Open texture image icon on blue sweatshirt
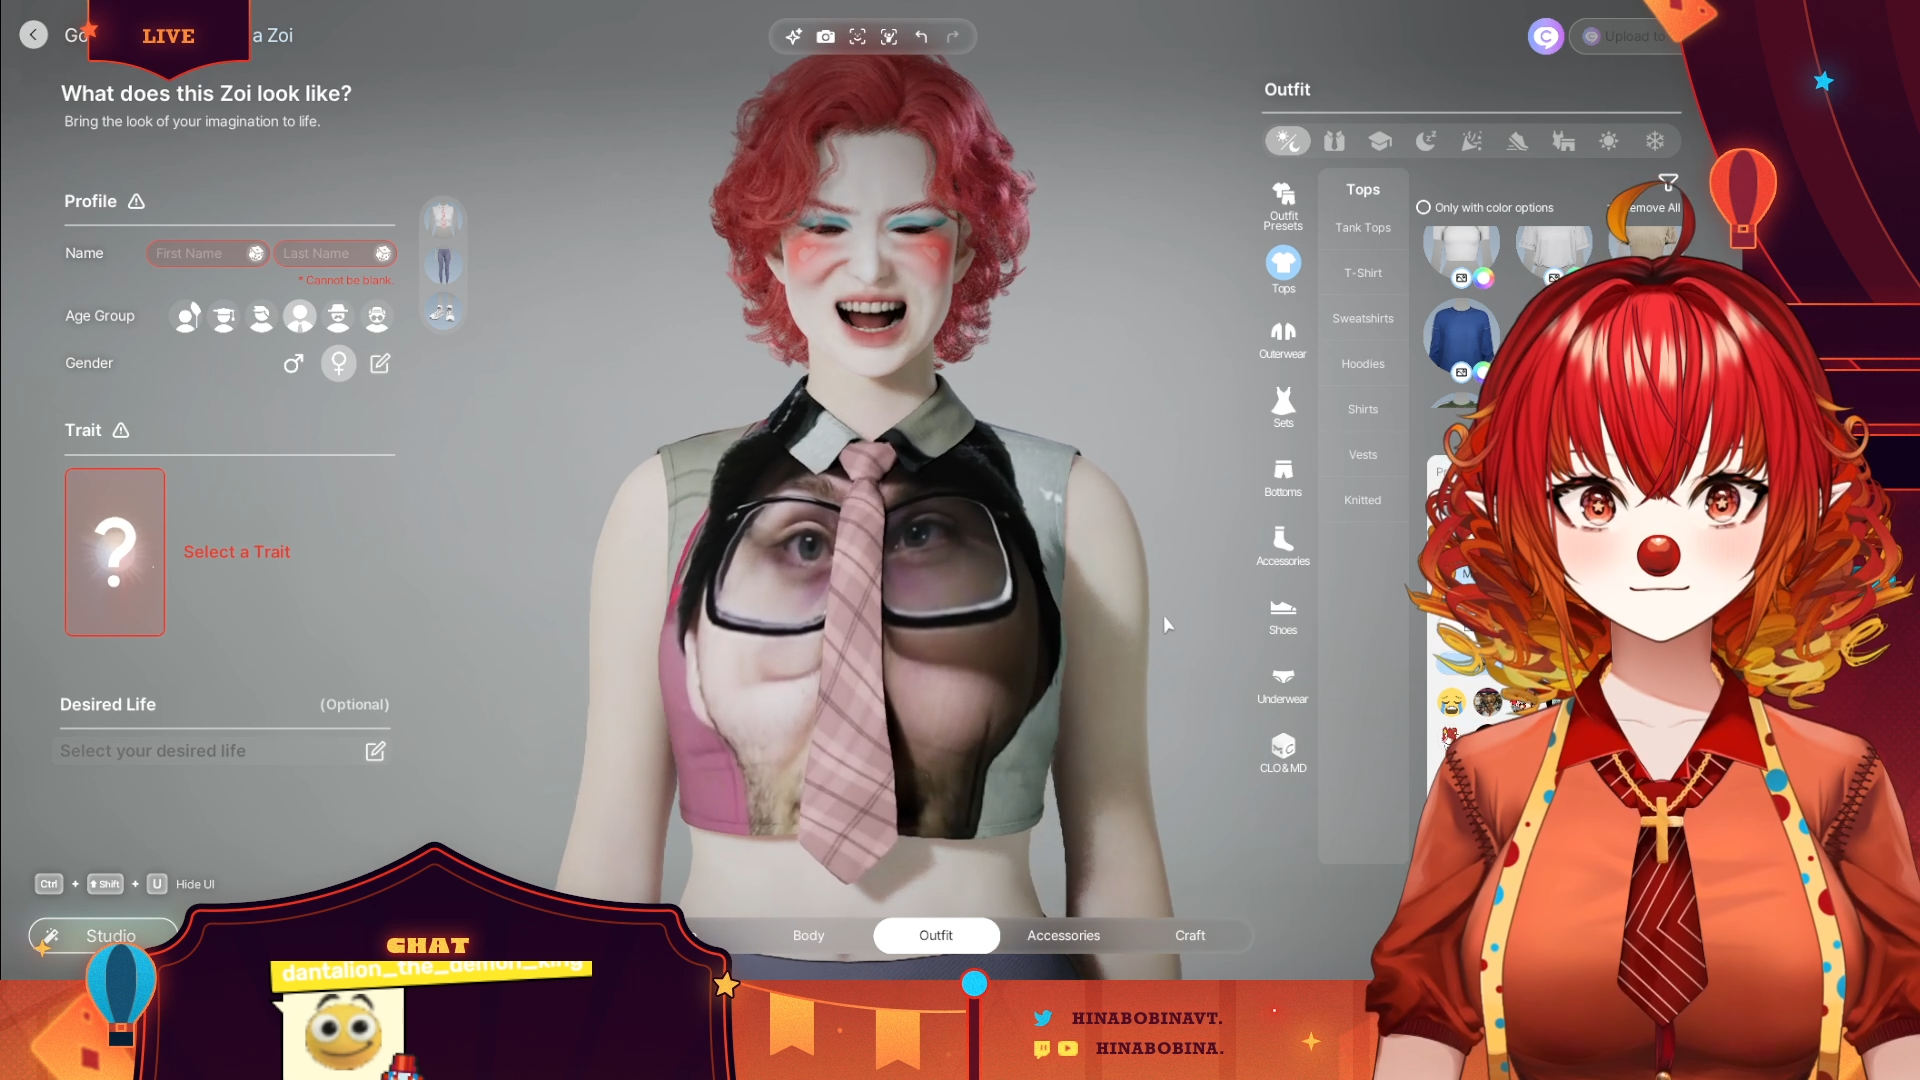The width and height of the screenshot is (1920, 1080). (x=1461, y=373)
